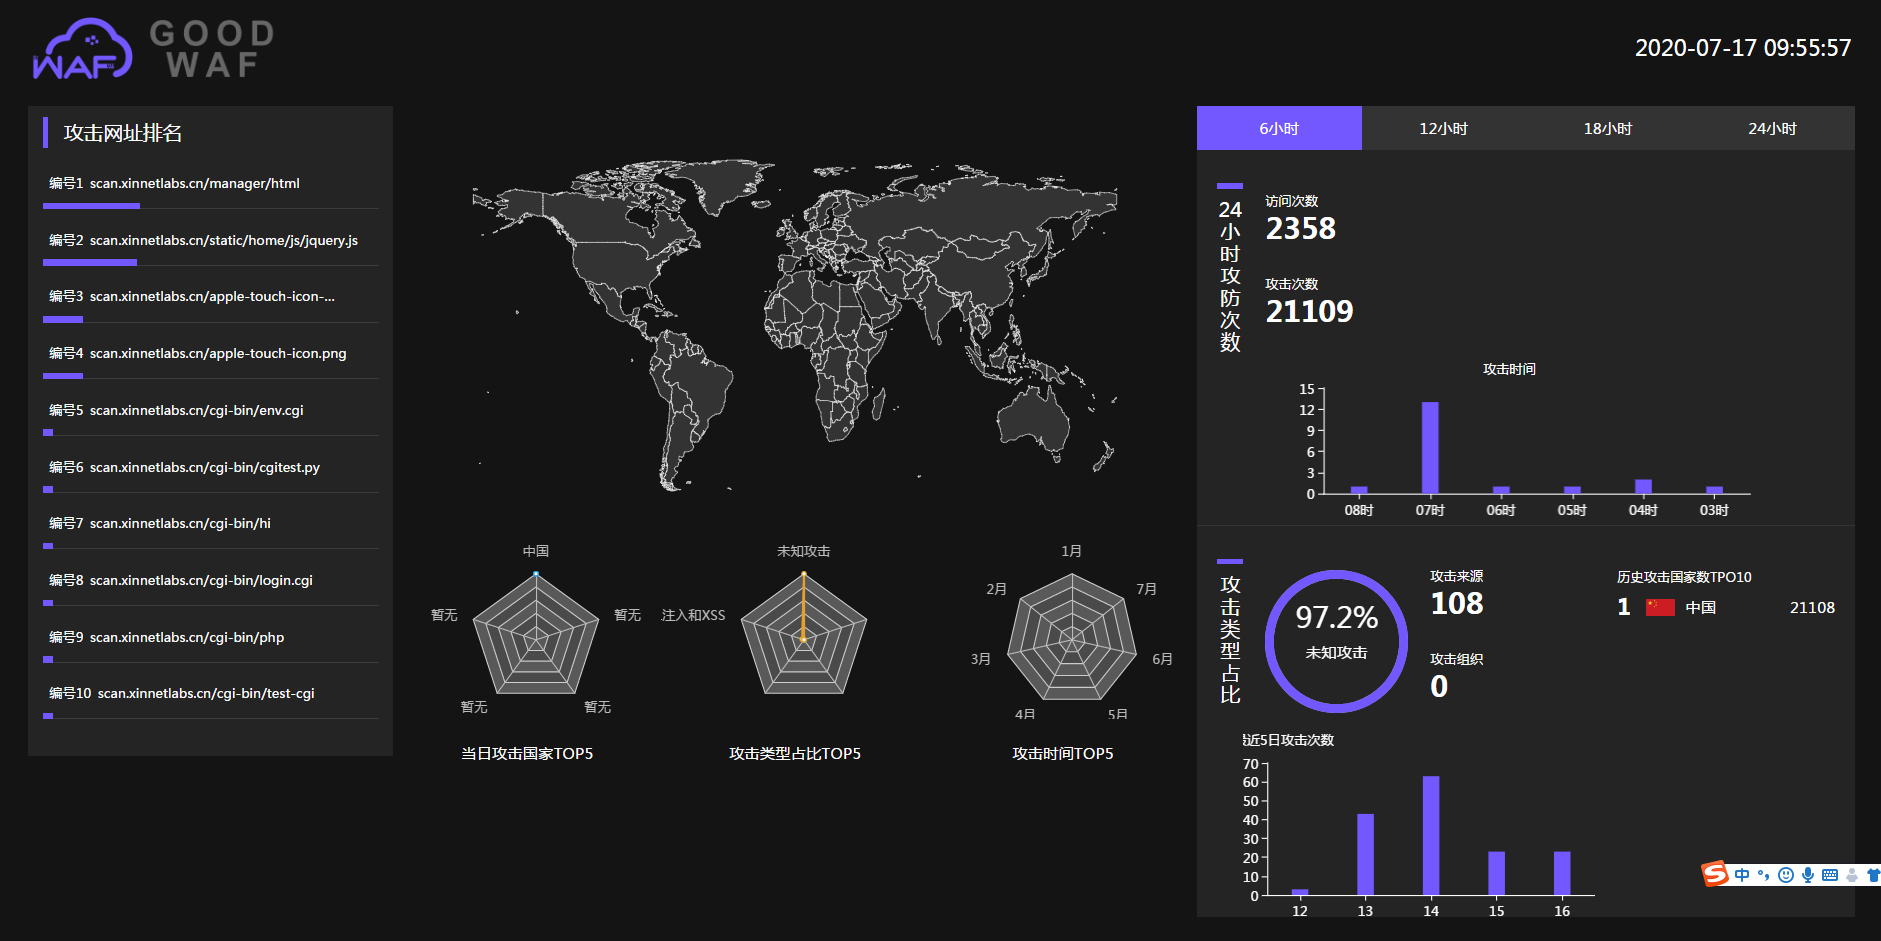Toggle punctuation mode in input toolbar
1881x941 pixels.
pos(1763,875)
